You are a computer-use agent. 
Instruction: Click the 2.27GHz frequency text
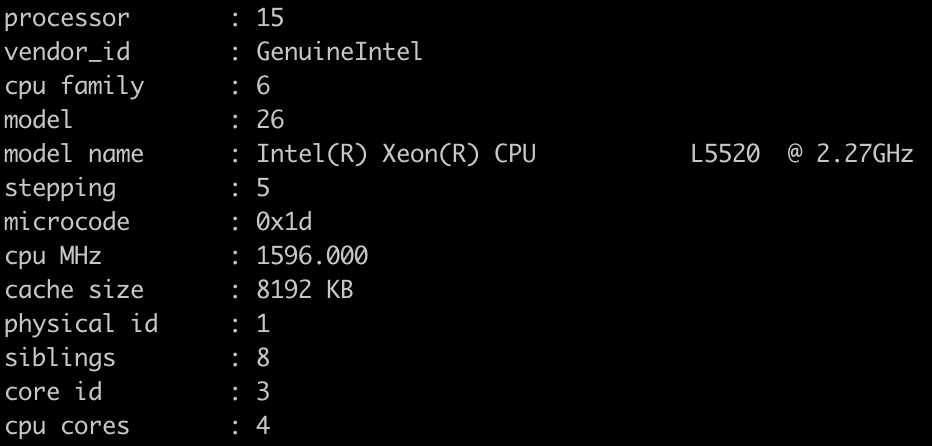point(864,154)
